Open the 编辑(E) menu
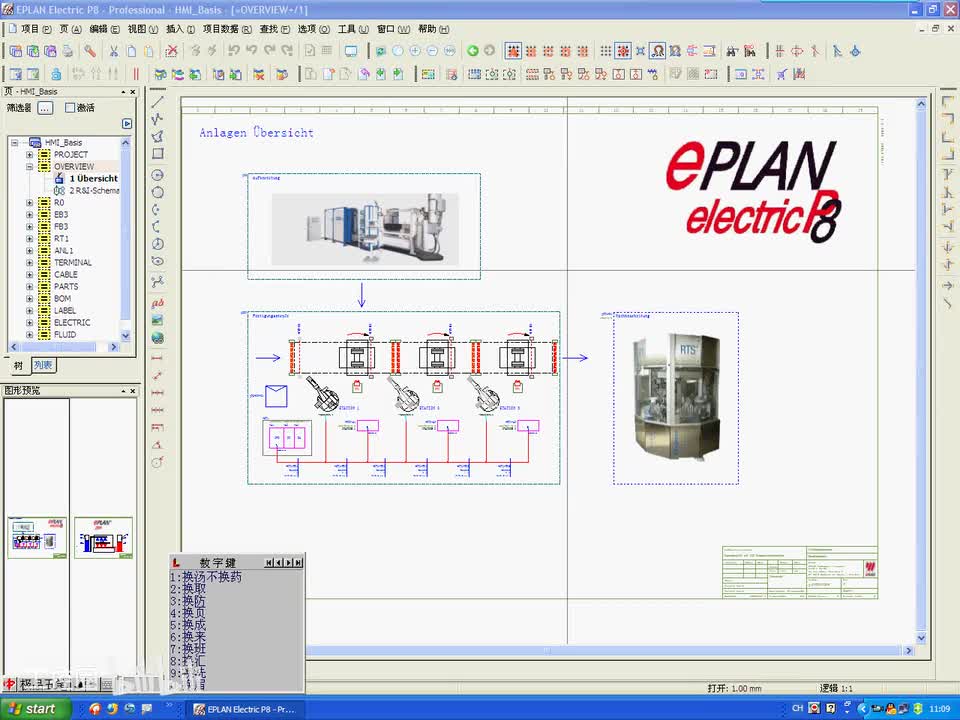960x720 pixels. 104,29
